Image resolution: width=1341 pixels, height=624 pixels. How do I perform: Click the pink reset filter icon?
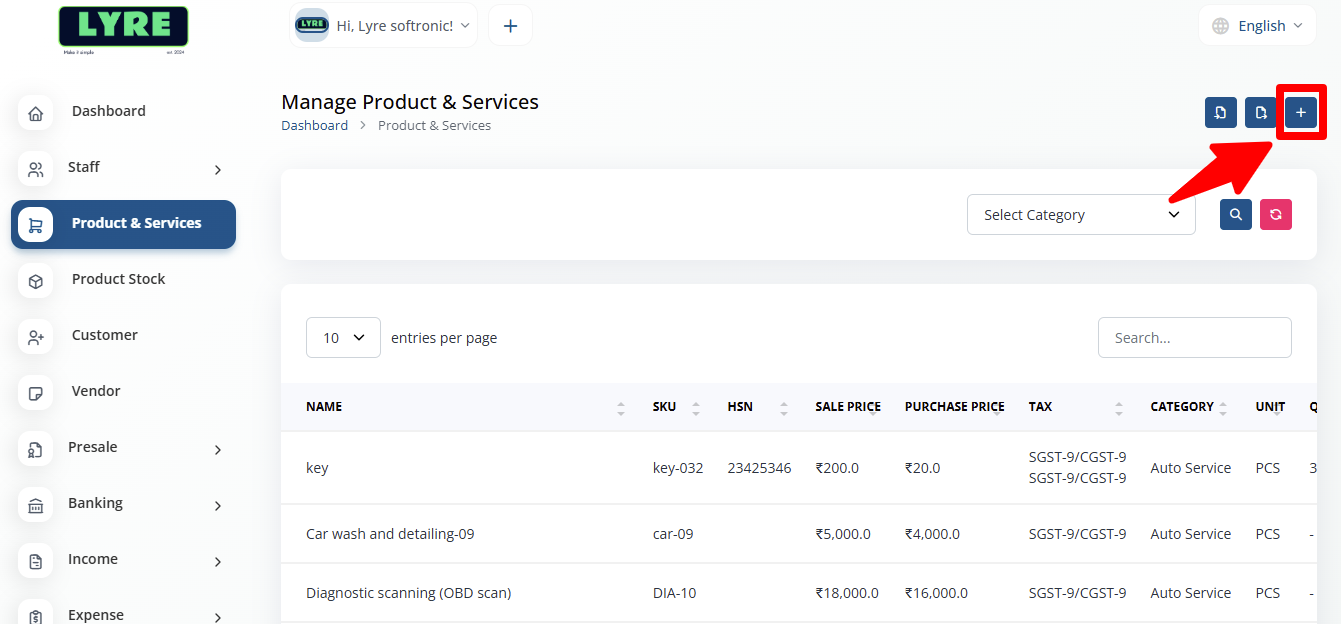(1275, 214)
